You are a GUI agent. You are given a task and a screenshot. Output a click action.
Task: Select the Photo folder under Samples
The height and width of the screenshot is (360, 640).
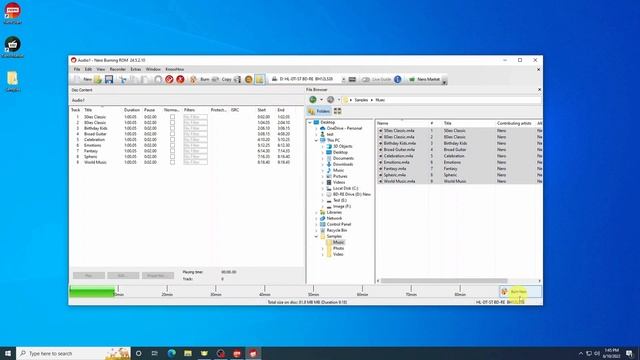click(x=338, y=248)
